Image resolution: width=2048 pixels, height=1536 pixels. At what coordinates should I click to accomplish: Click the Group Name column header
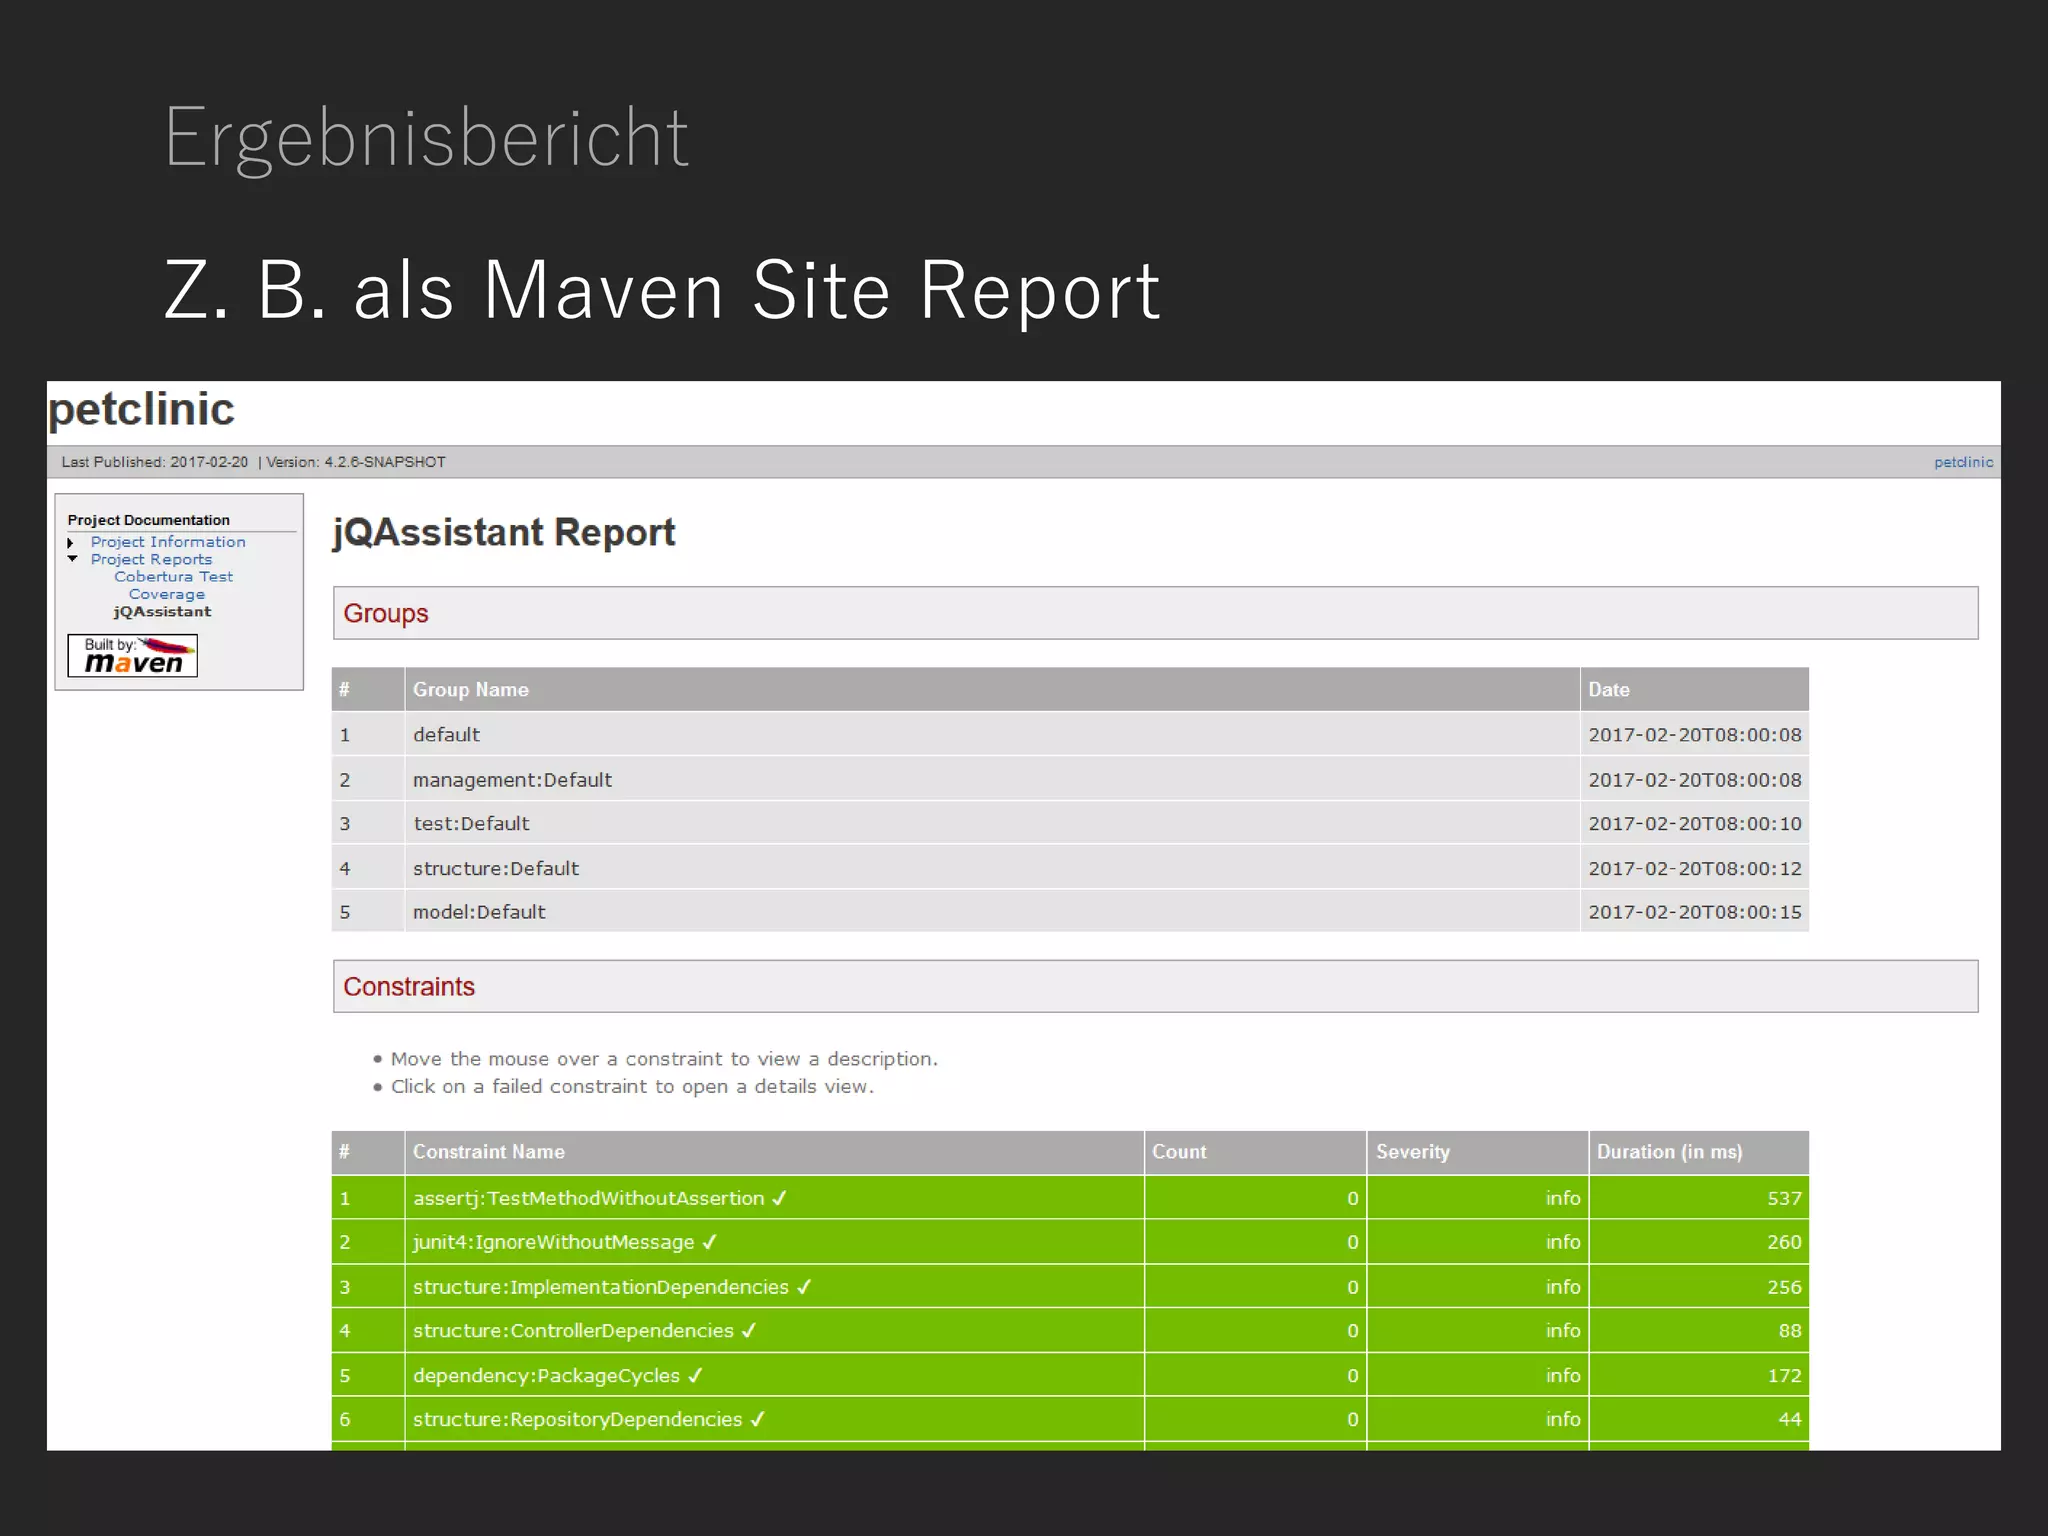pyautogui.click(x=992, y=690)
